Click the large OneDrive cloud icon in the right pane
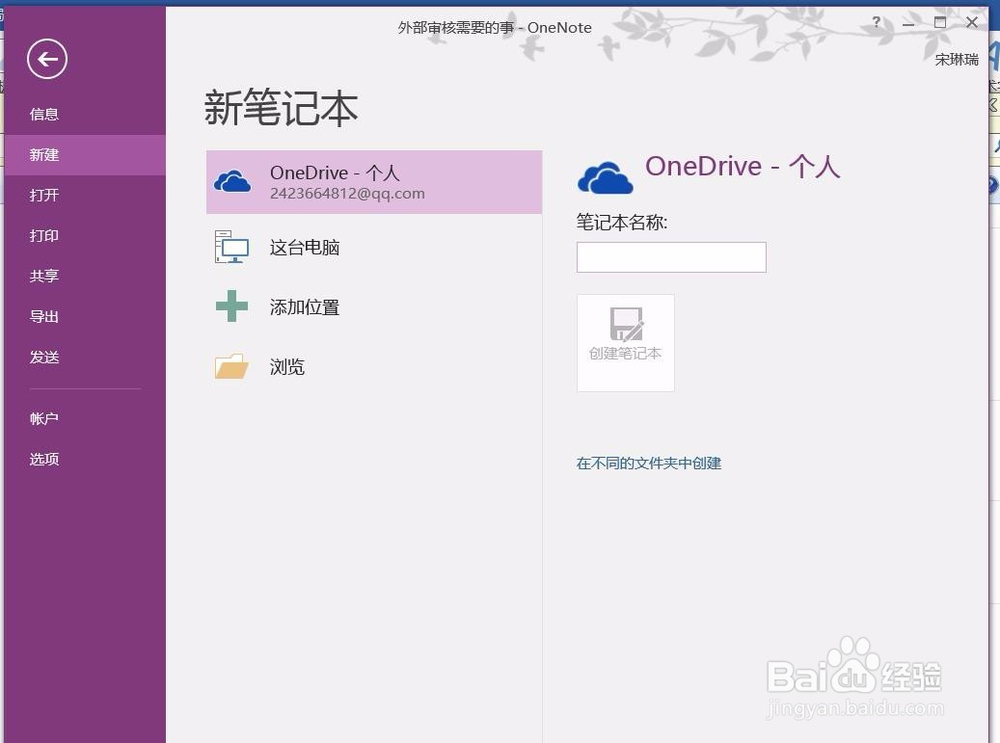 click(605, 177)
